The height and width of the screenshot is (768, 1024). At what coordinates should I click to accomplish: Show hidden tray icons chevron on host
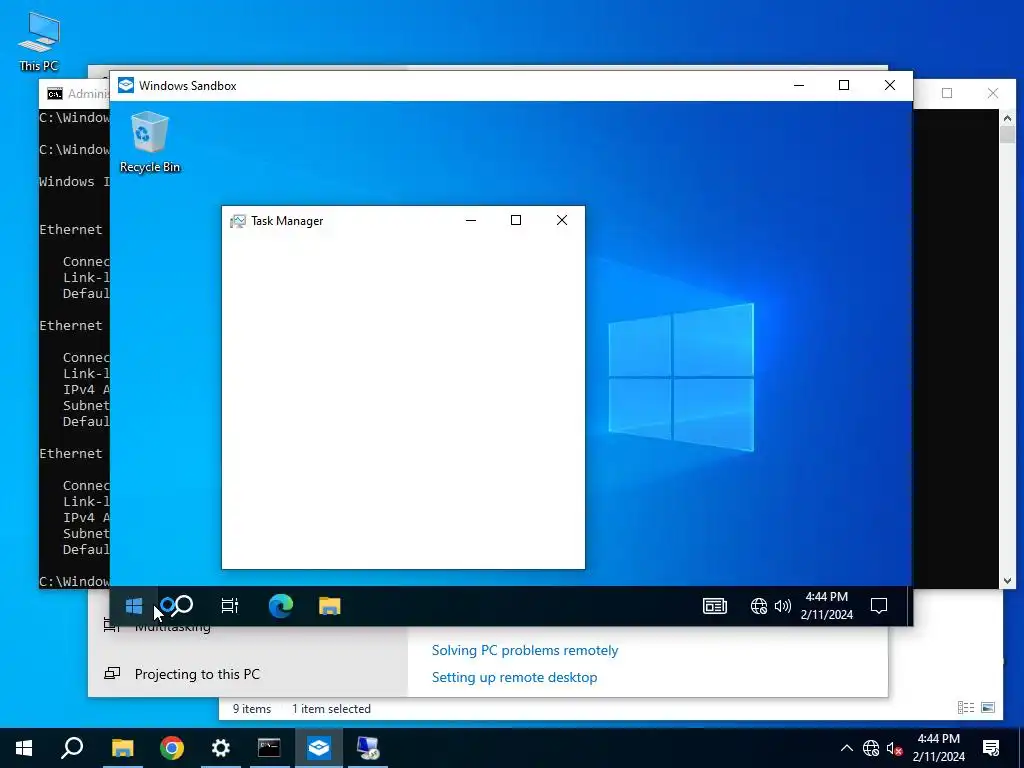pos(846,748)
